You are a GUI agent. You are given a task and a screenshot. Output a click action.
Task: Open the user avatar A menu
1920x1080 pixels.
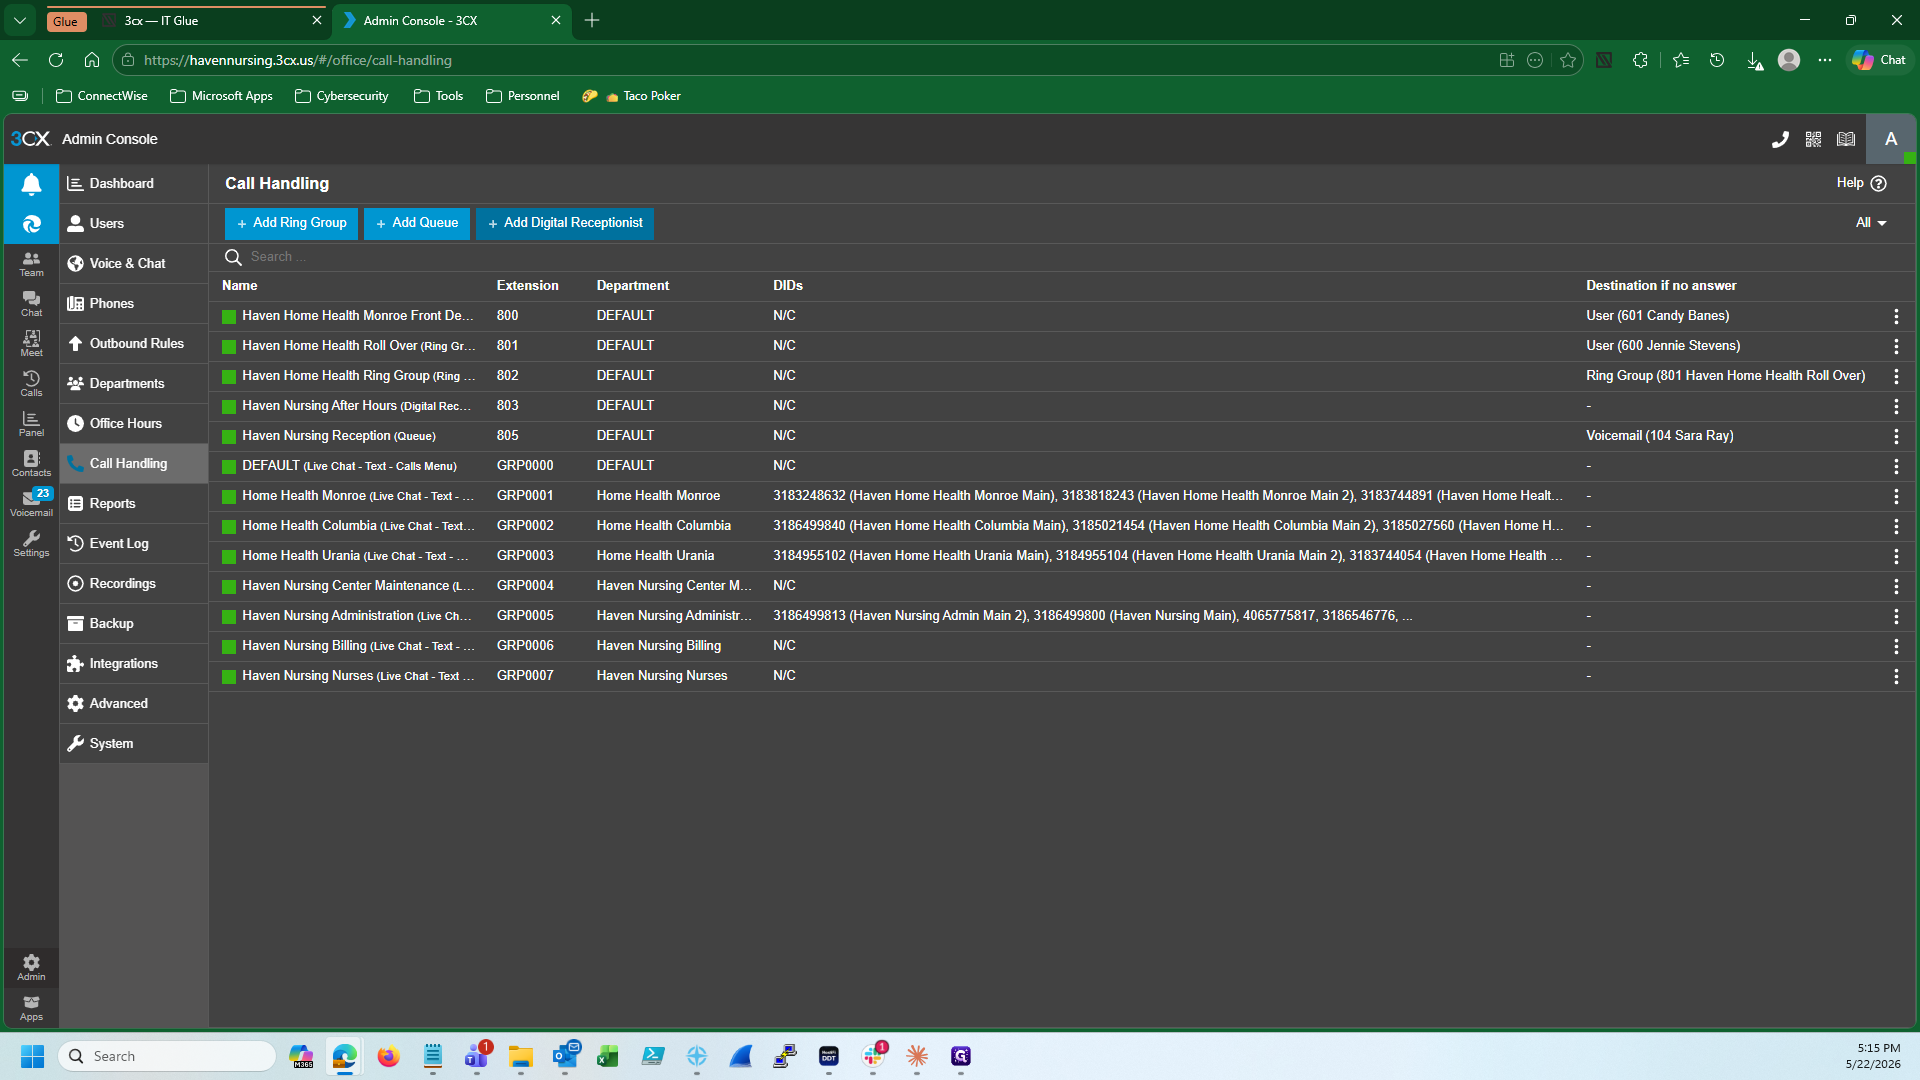click(x=1891, y=140)
